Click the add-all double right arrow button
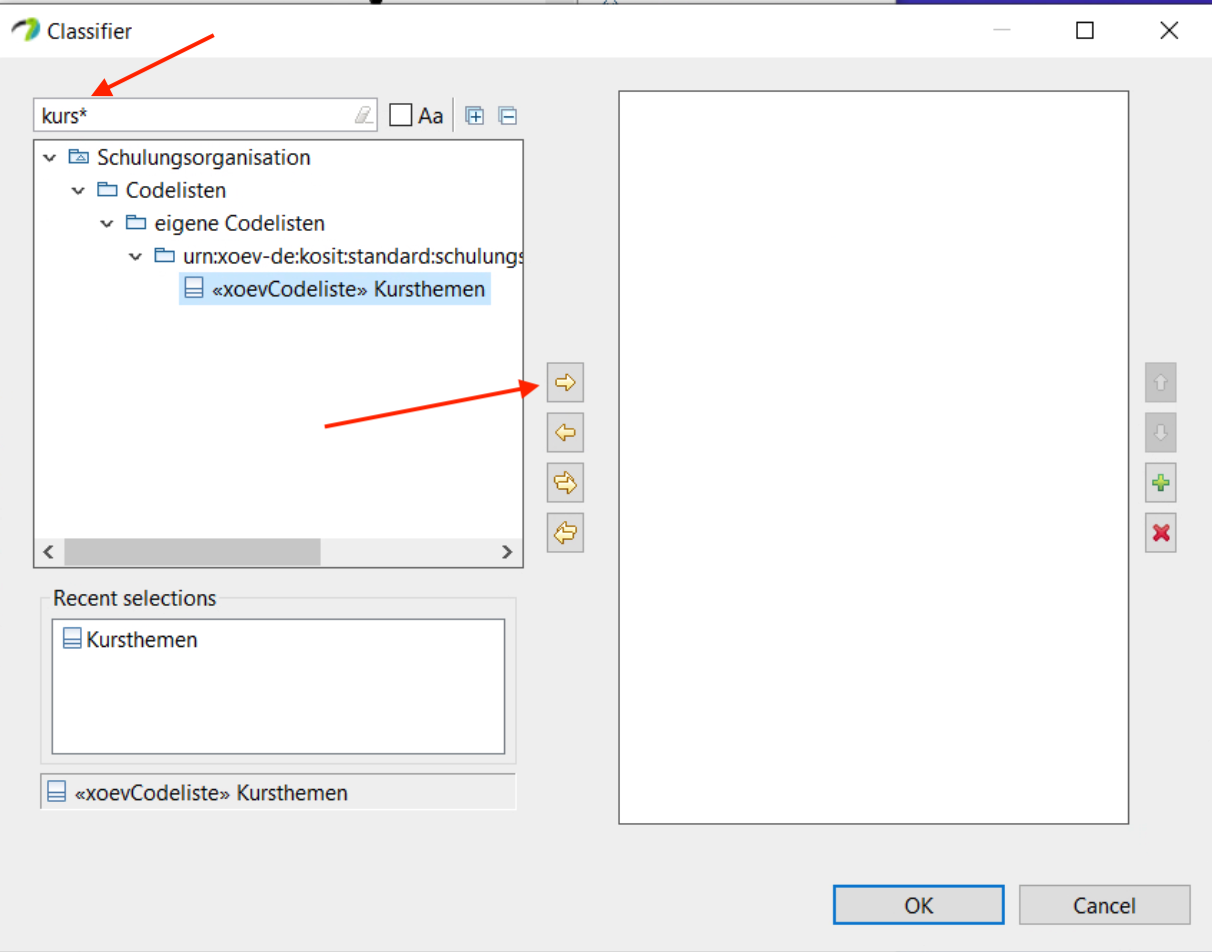The width and height of the screenshot is (1212, 952). [x=565, y=483]
